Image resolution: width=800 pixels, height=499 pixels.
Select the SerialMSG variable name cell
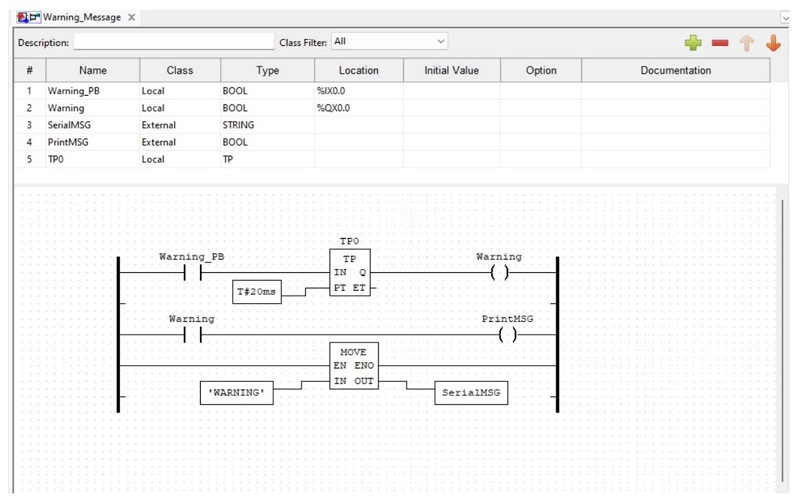92,125
